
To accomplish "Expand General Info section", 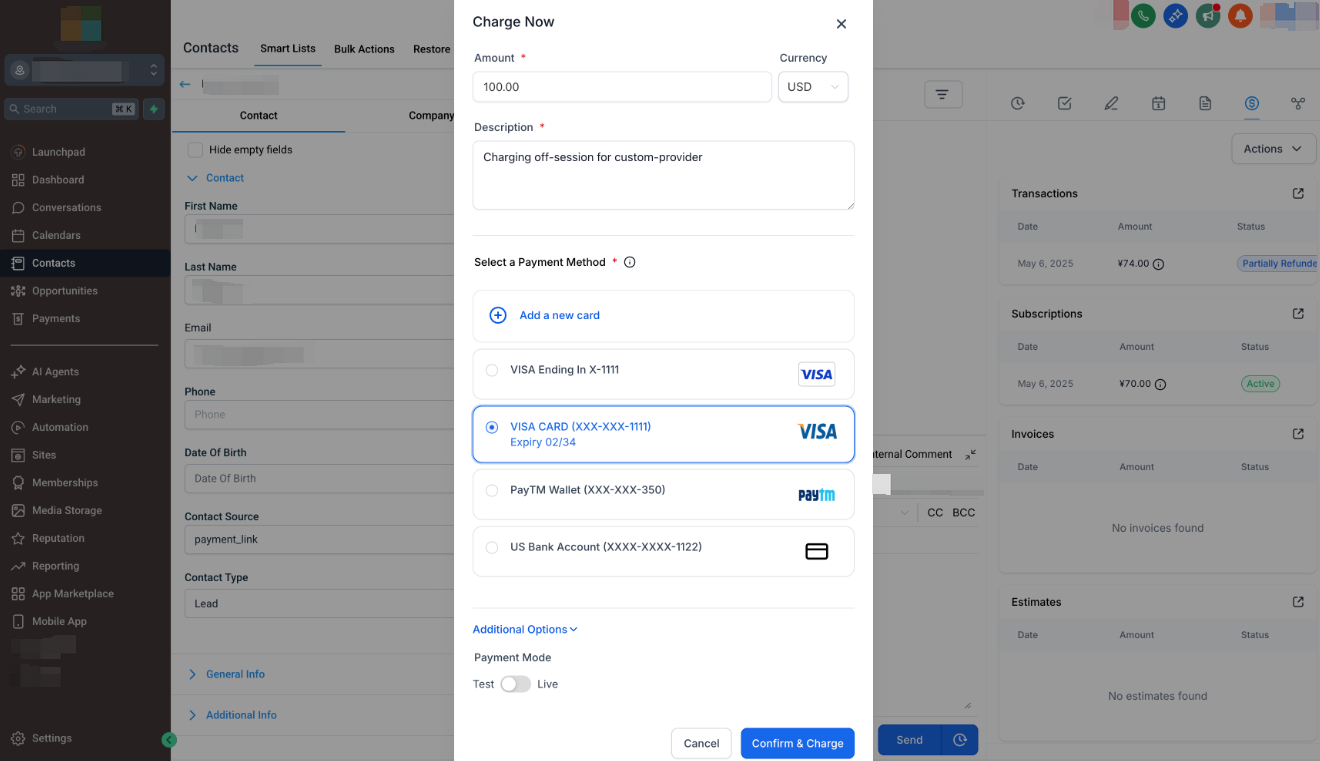I will tap(227, 674).
